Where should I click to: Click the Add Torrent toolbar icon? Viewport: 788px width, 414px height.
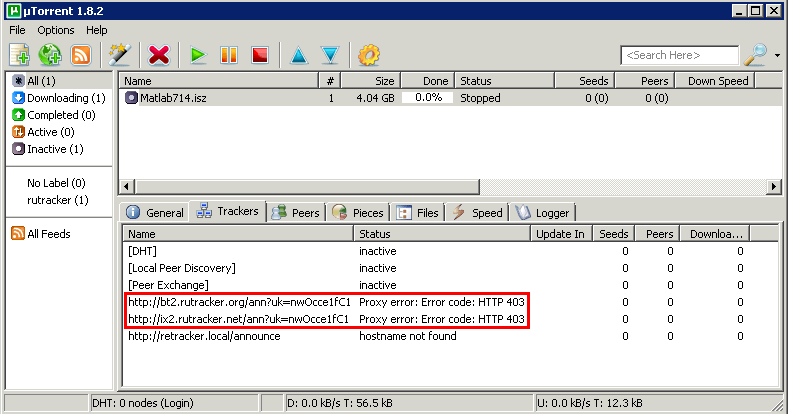tap(20, 55)
